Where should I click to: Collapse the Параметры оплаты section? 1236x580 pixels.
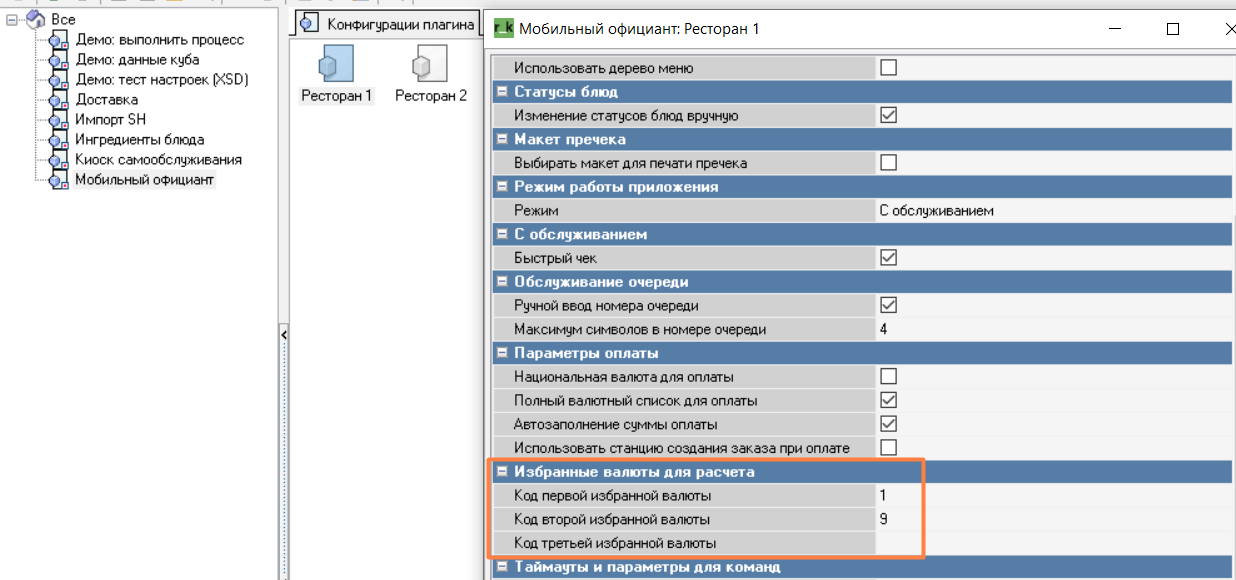click(x=502, y=353)
